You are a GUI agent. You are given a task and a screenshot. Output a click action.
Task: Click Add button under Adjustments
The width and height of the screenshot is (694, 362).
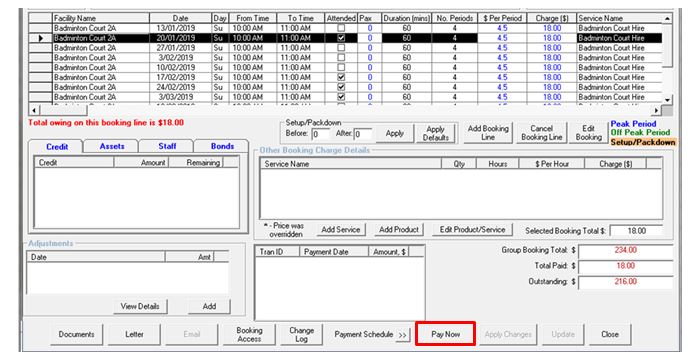click(x=209, y=306)
